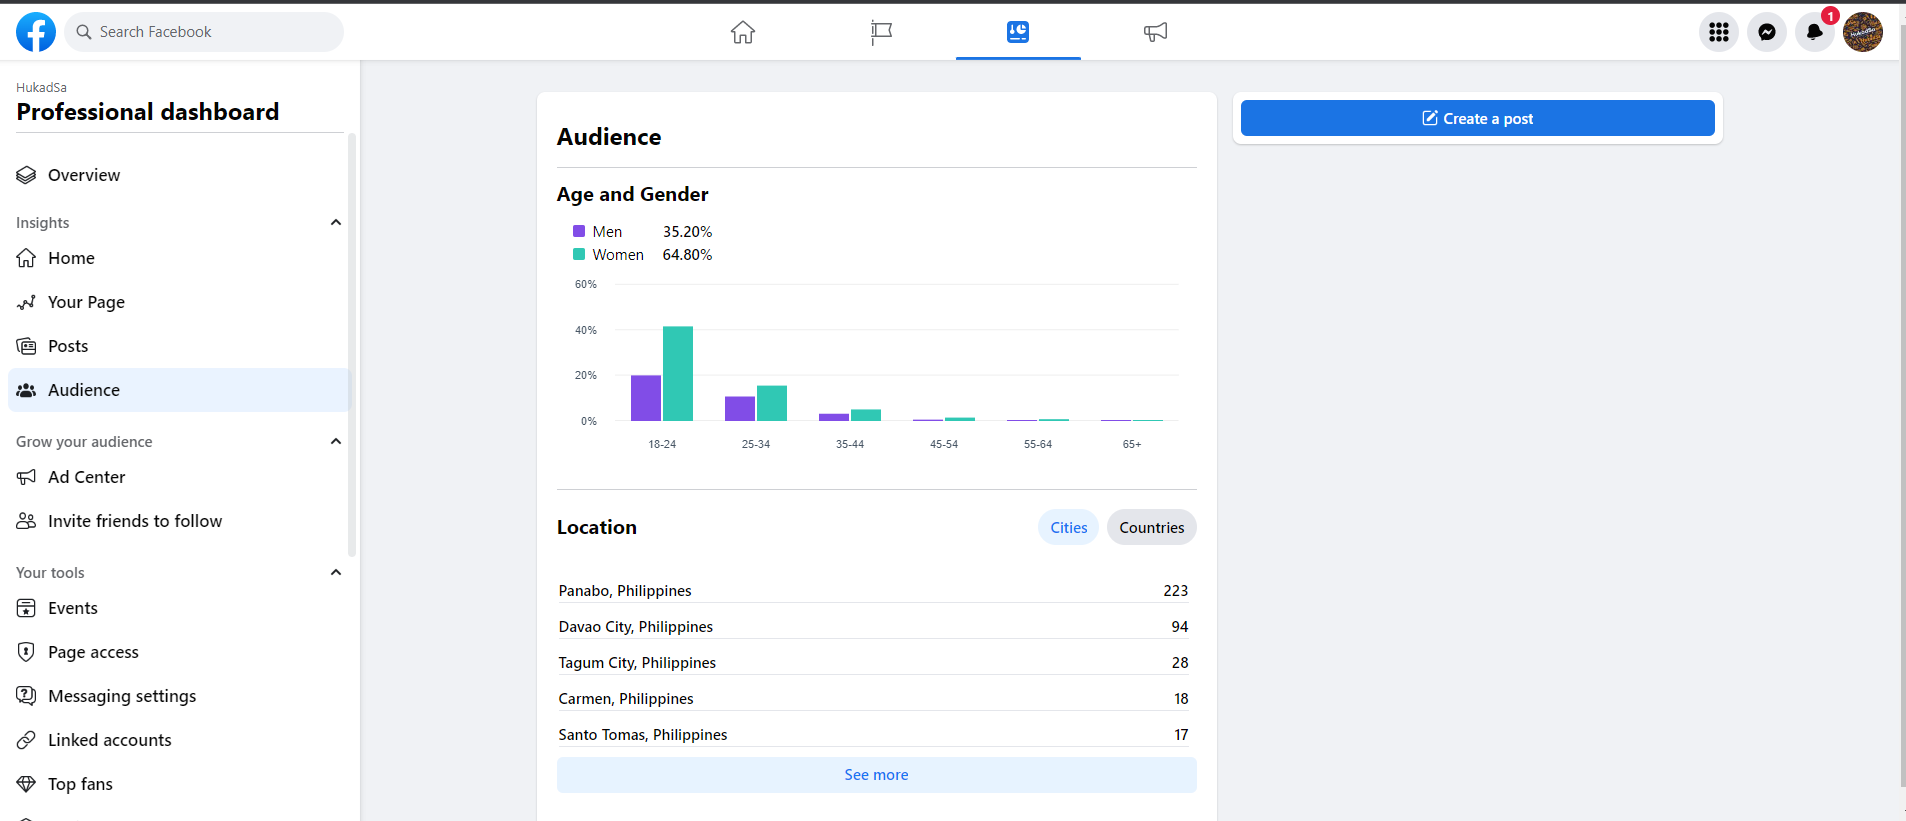The image size is (1906, 821).
Task: Open Posts in the sidebar
Action: click(x=68, y=346)
